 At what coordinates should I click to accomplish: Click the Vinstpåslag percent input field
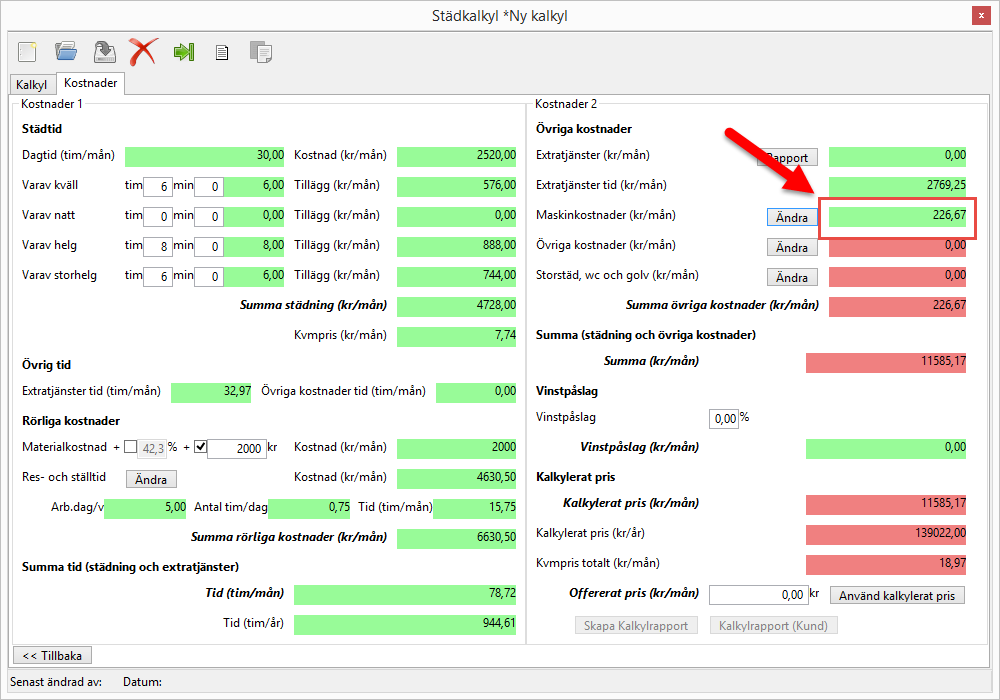click(x=723, y=418)
